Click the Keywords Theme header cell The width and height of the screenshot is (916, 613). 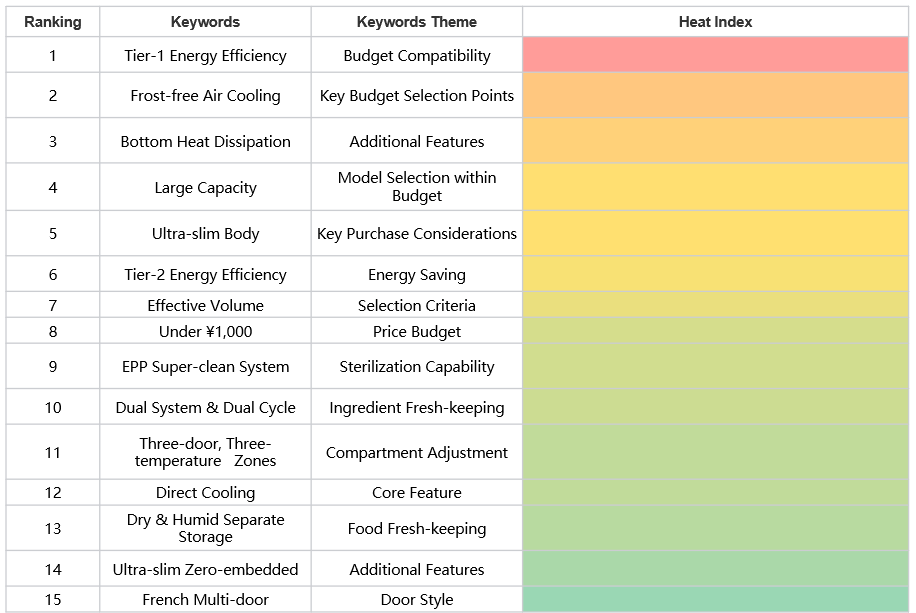[416, 22]
